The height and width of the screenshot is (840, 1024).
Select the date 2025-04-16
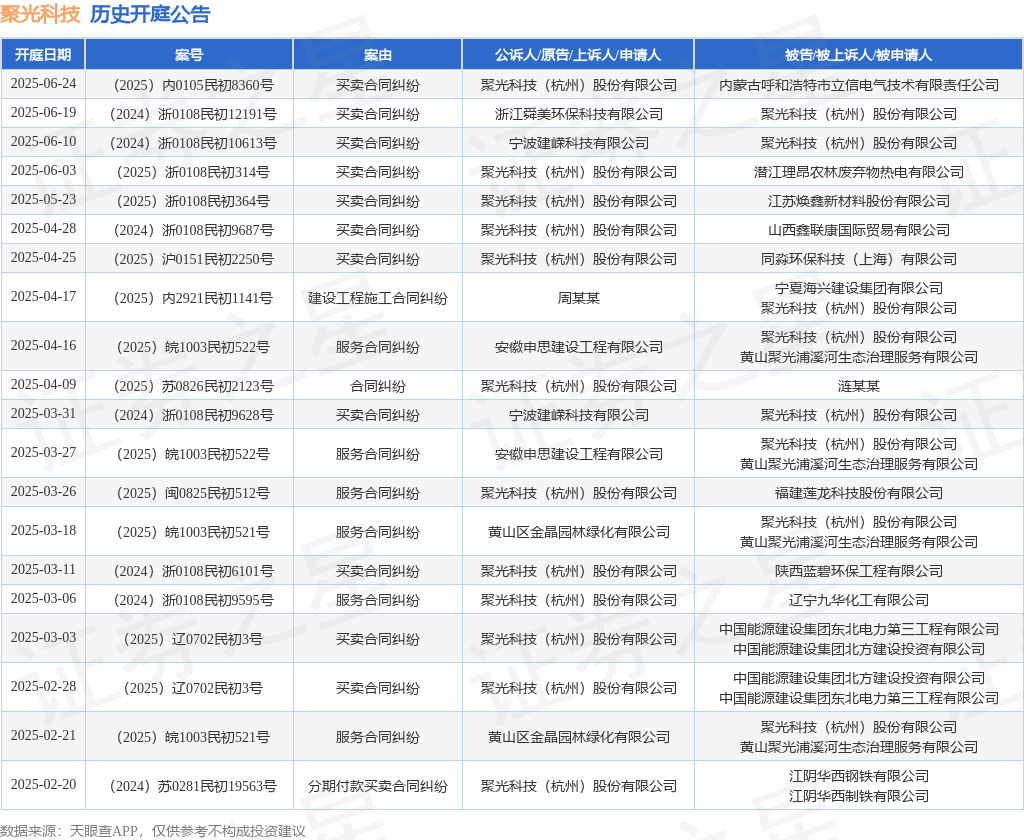[43, 346]
